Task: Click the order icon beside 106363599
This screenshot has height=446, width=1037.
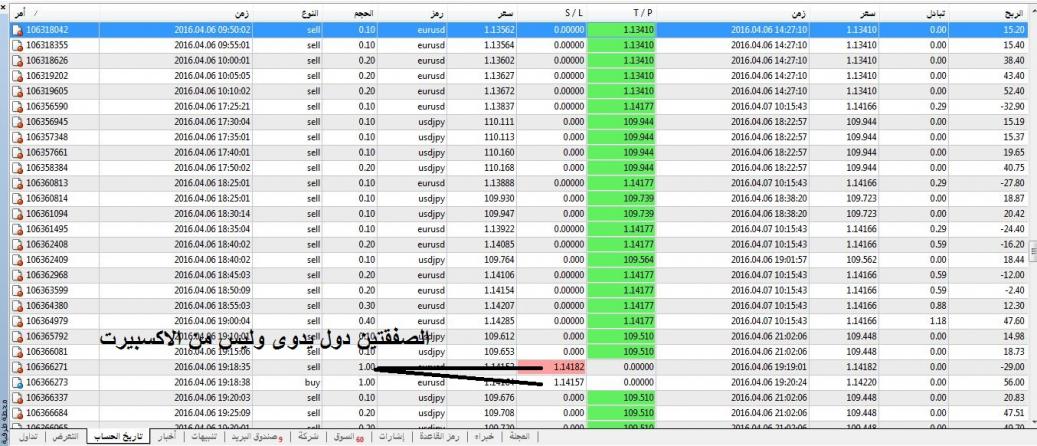Action: [x=18, y=290]
